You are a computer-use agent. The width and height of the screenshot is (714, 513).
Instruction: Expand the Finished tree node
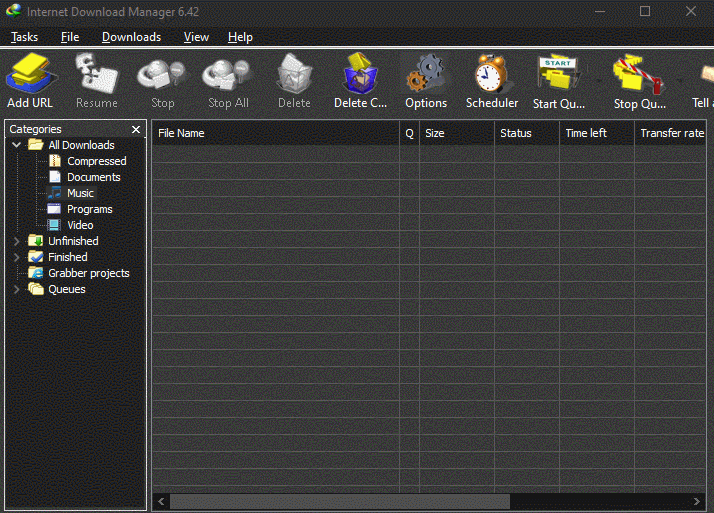(17, 257)
